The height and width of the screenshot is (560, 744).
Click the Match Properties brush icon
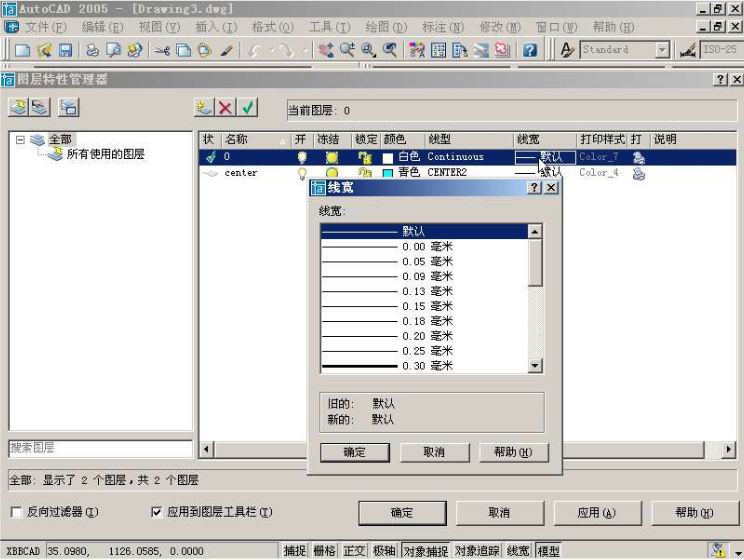[226, 49]
